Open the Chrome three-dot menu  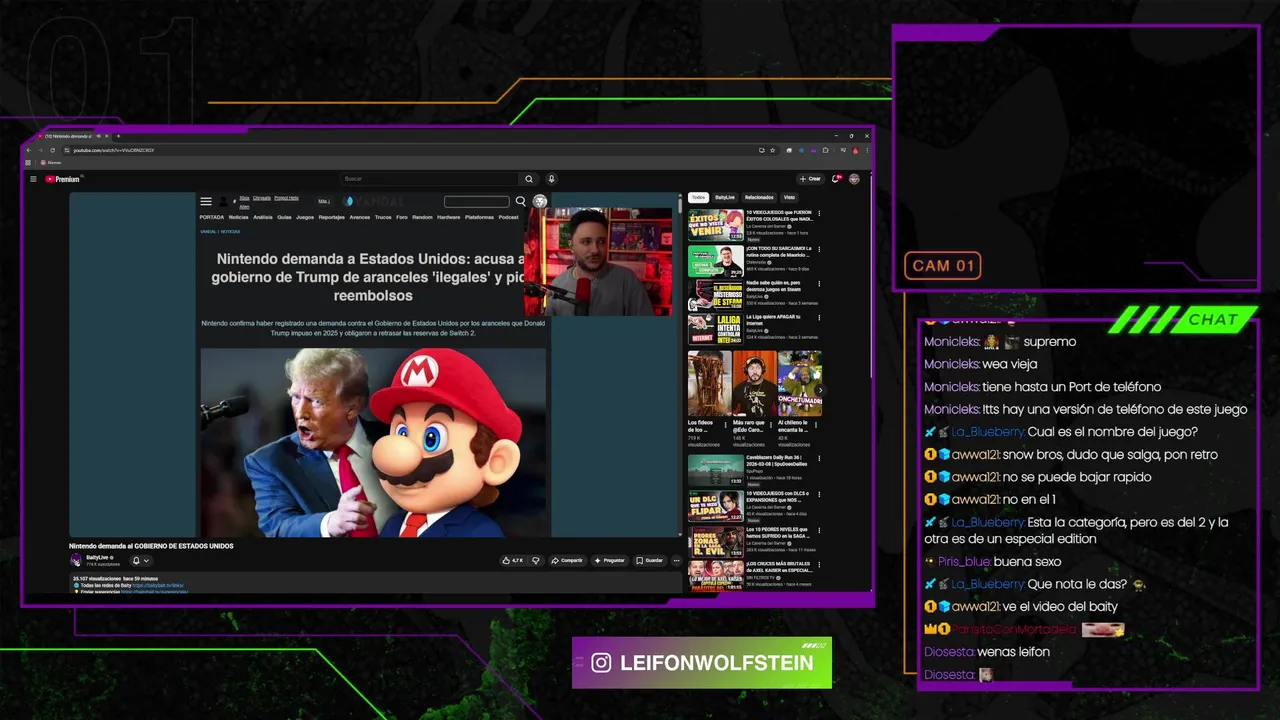tap(865, 150)
